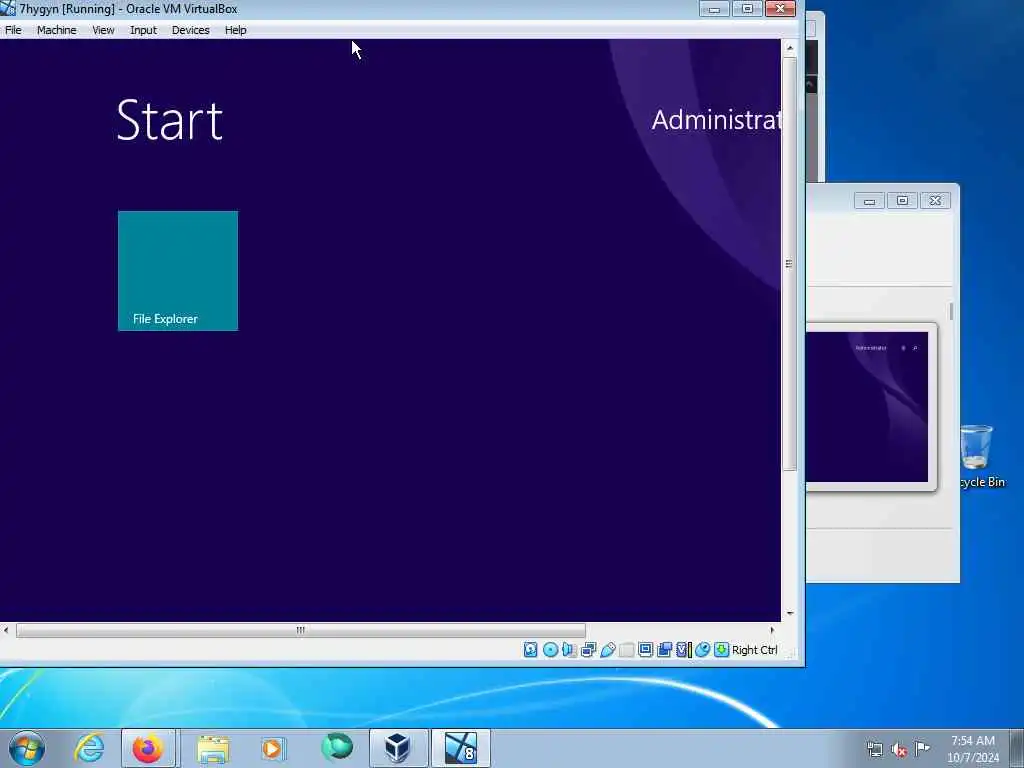Open the Machine menu

pos(57,30)
